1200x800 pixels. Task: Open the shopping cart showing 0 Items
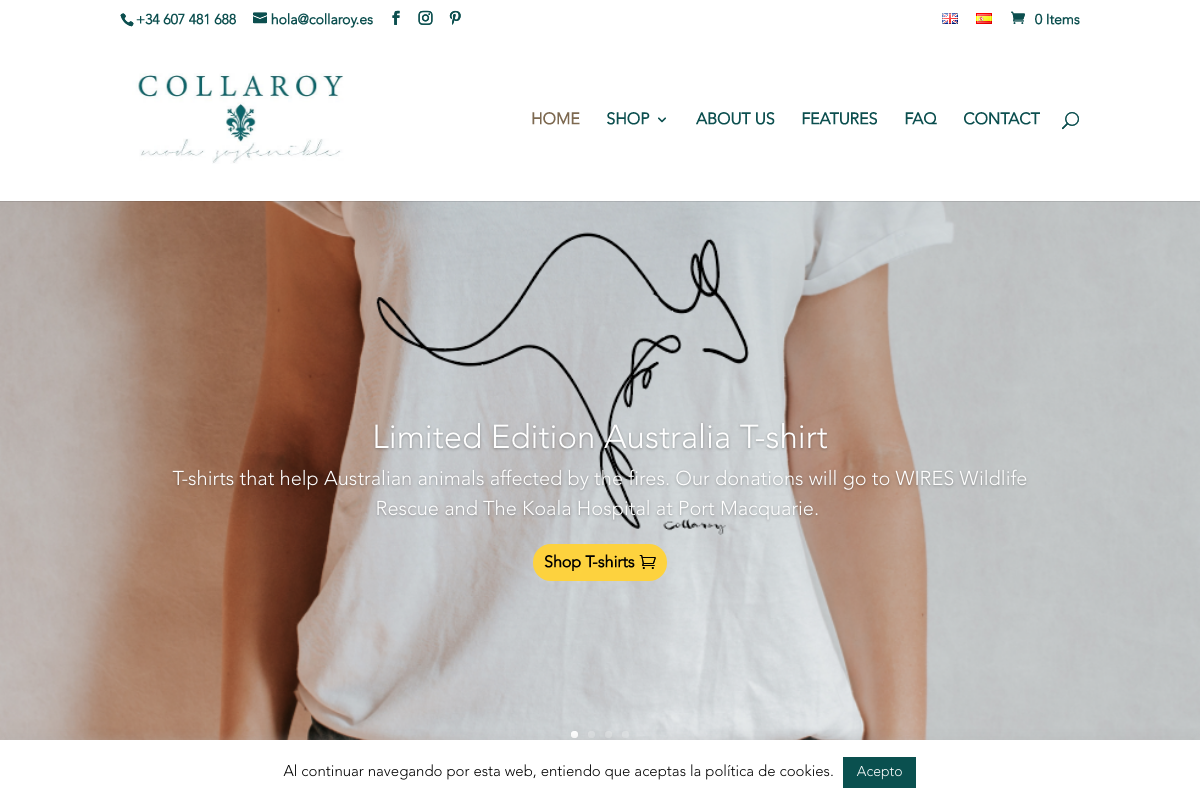[1045, 19]
